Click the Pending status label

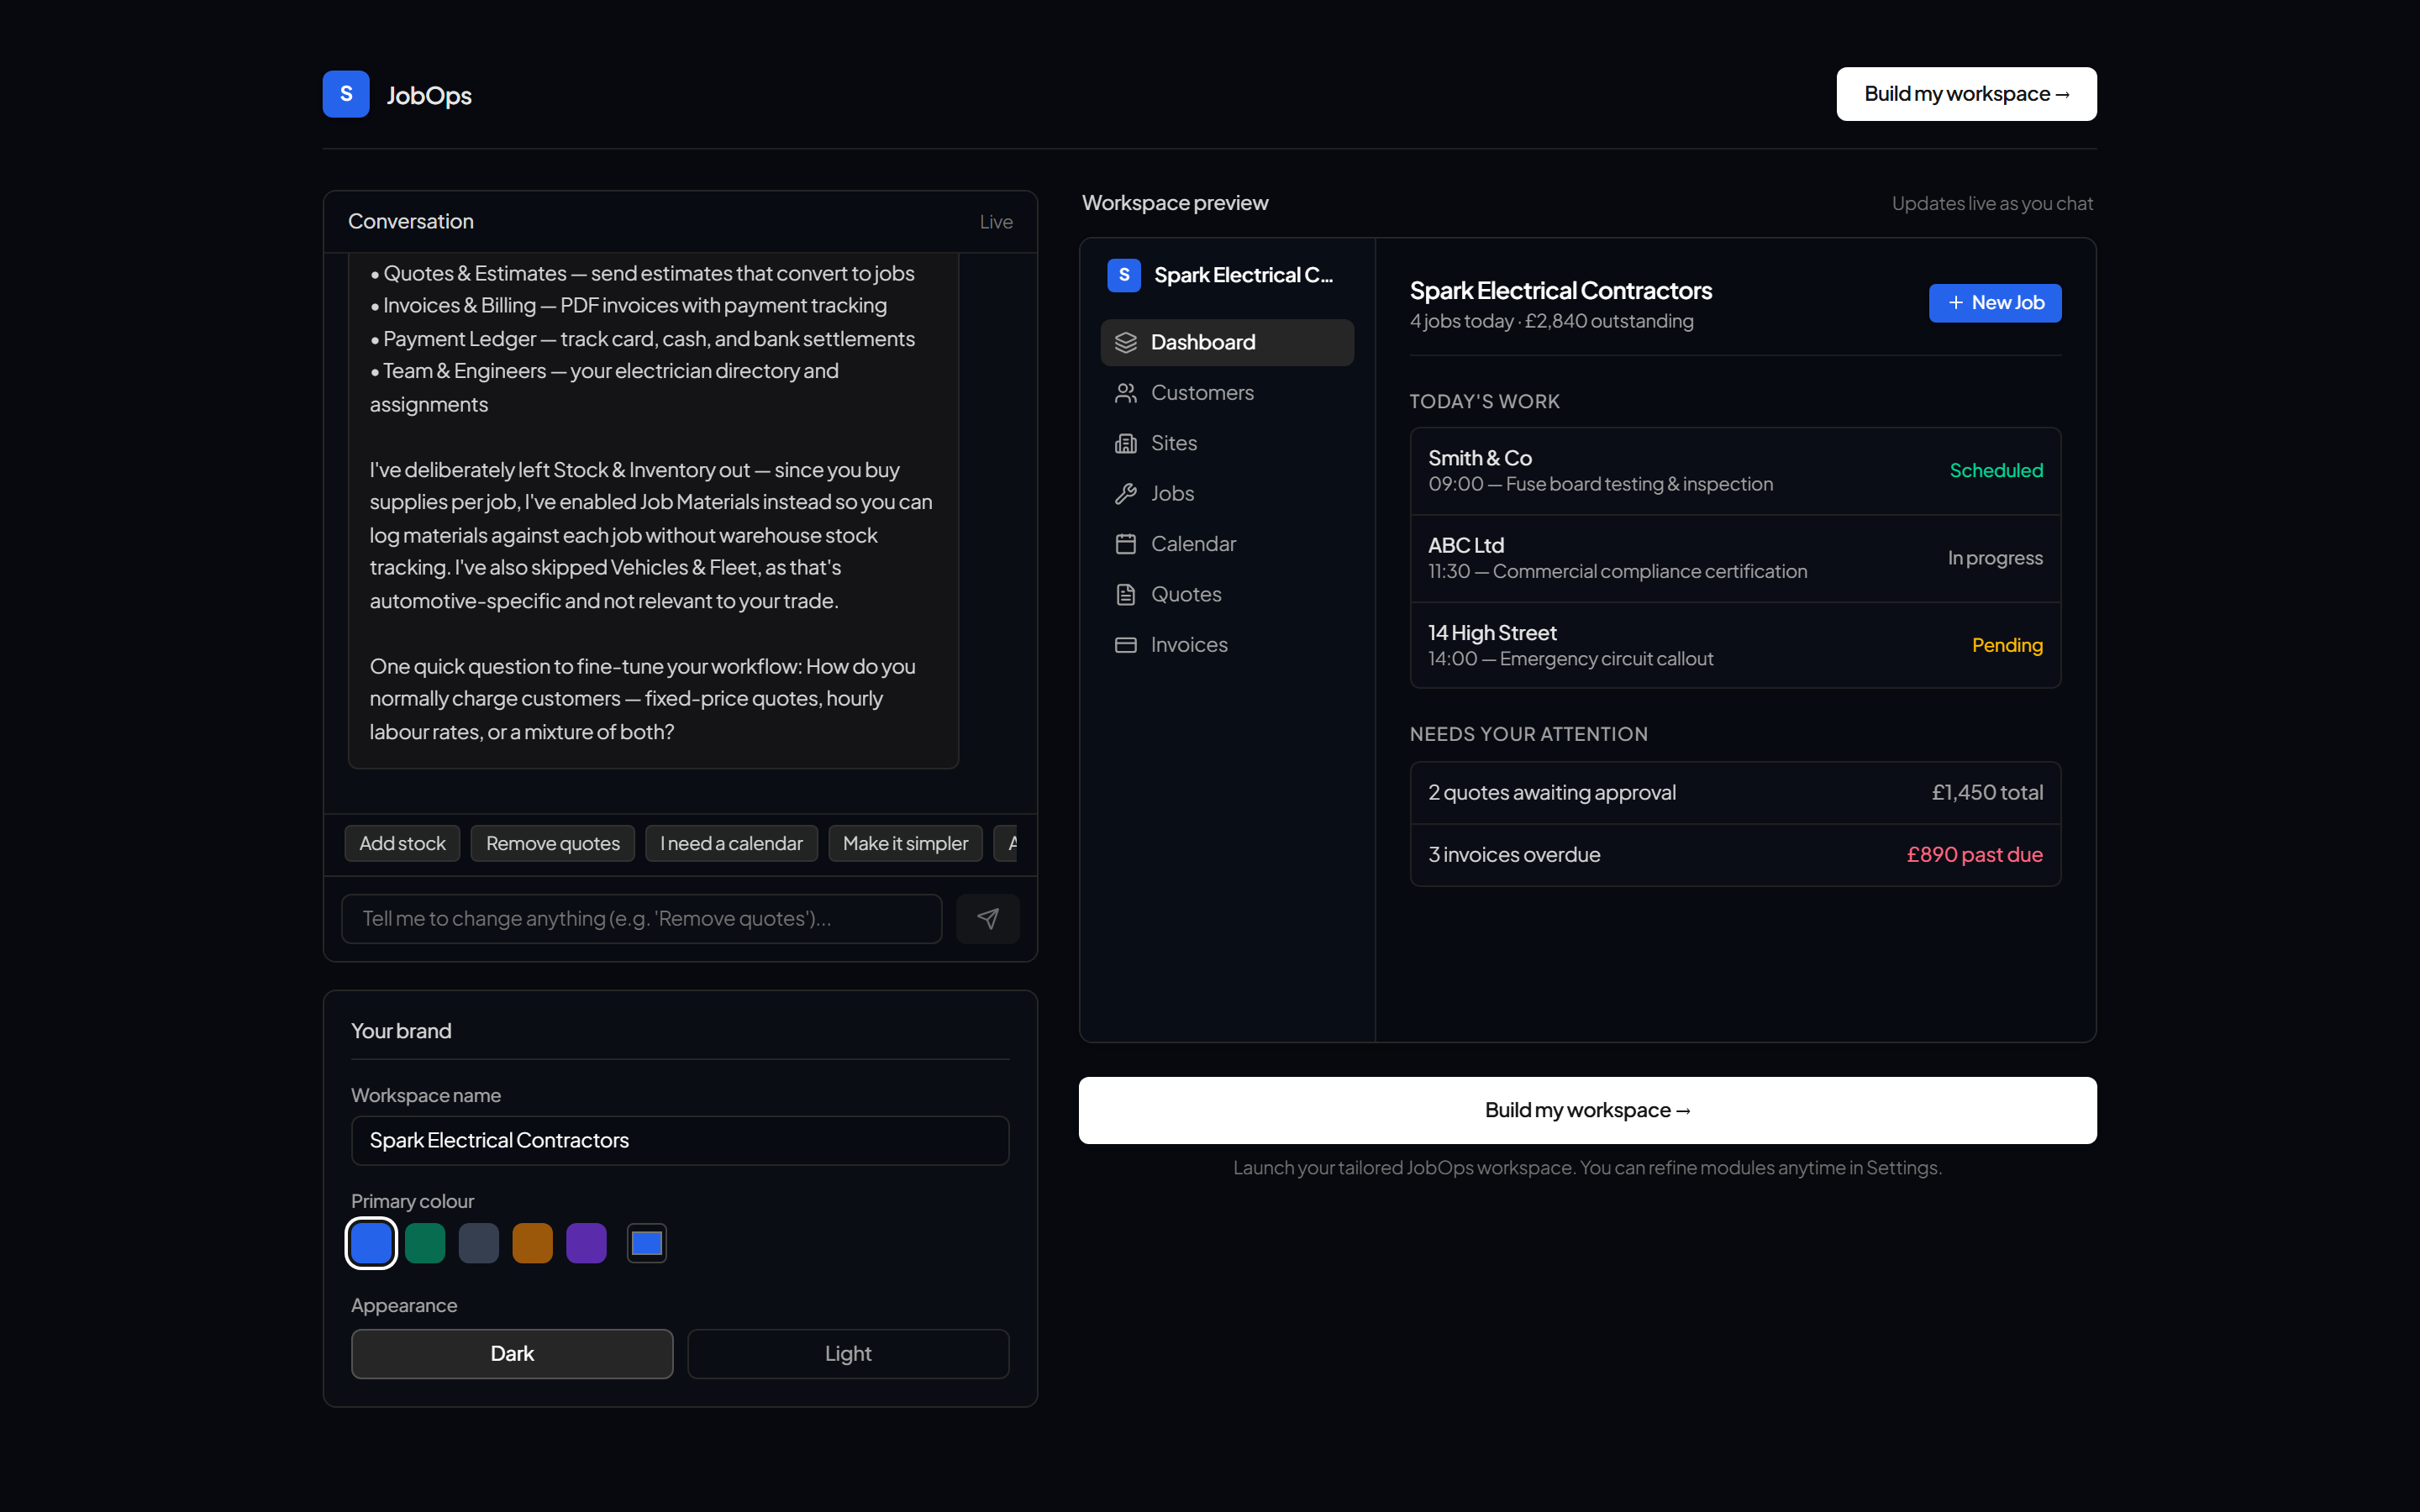point(2007,645)
